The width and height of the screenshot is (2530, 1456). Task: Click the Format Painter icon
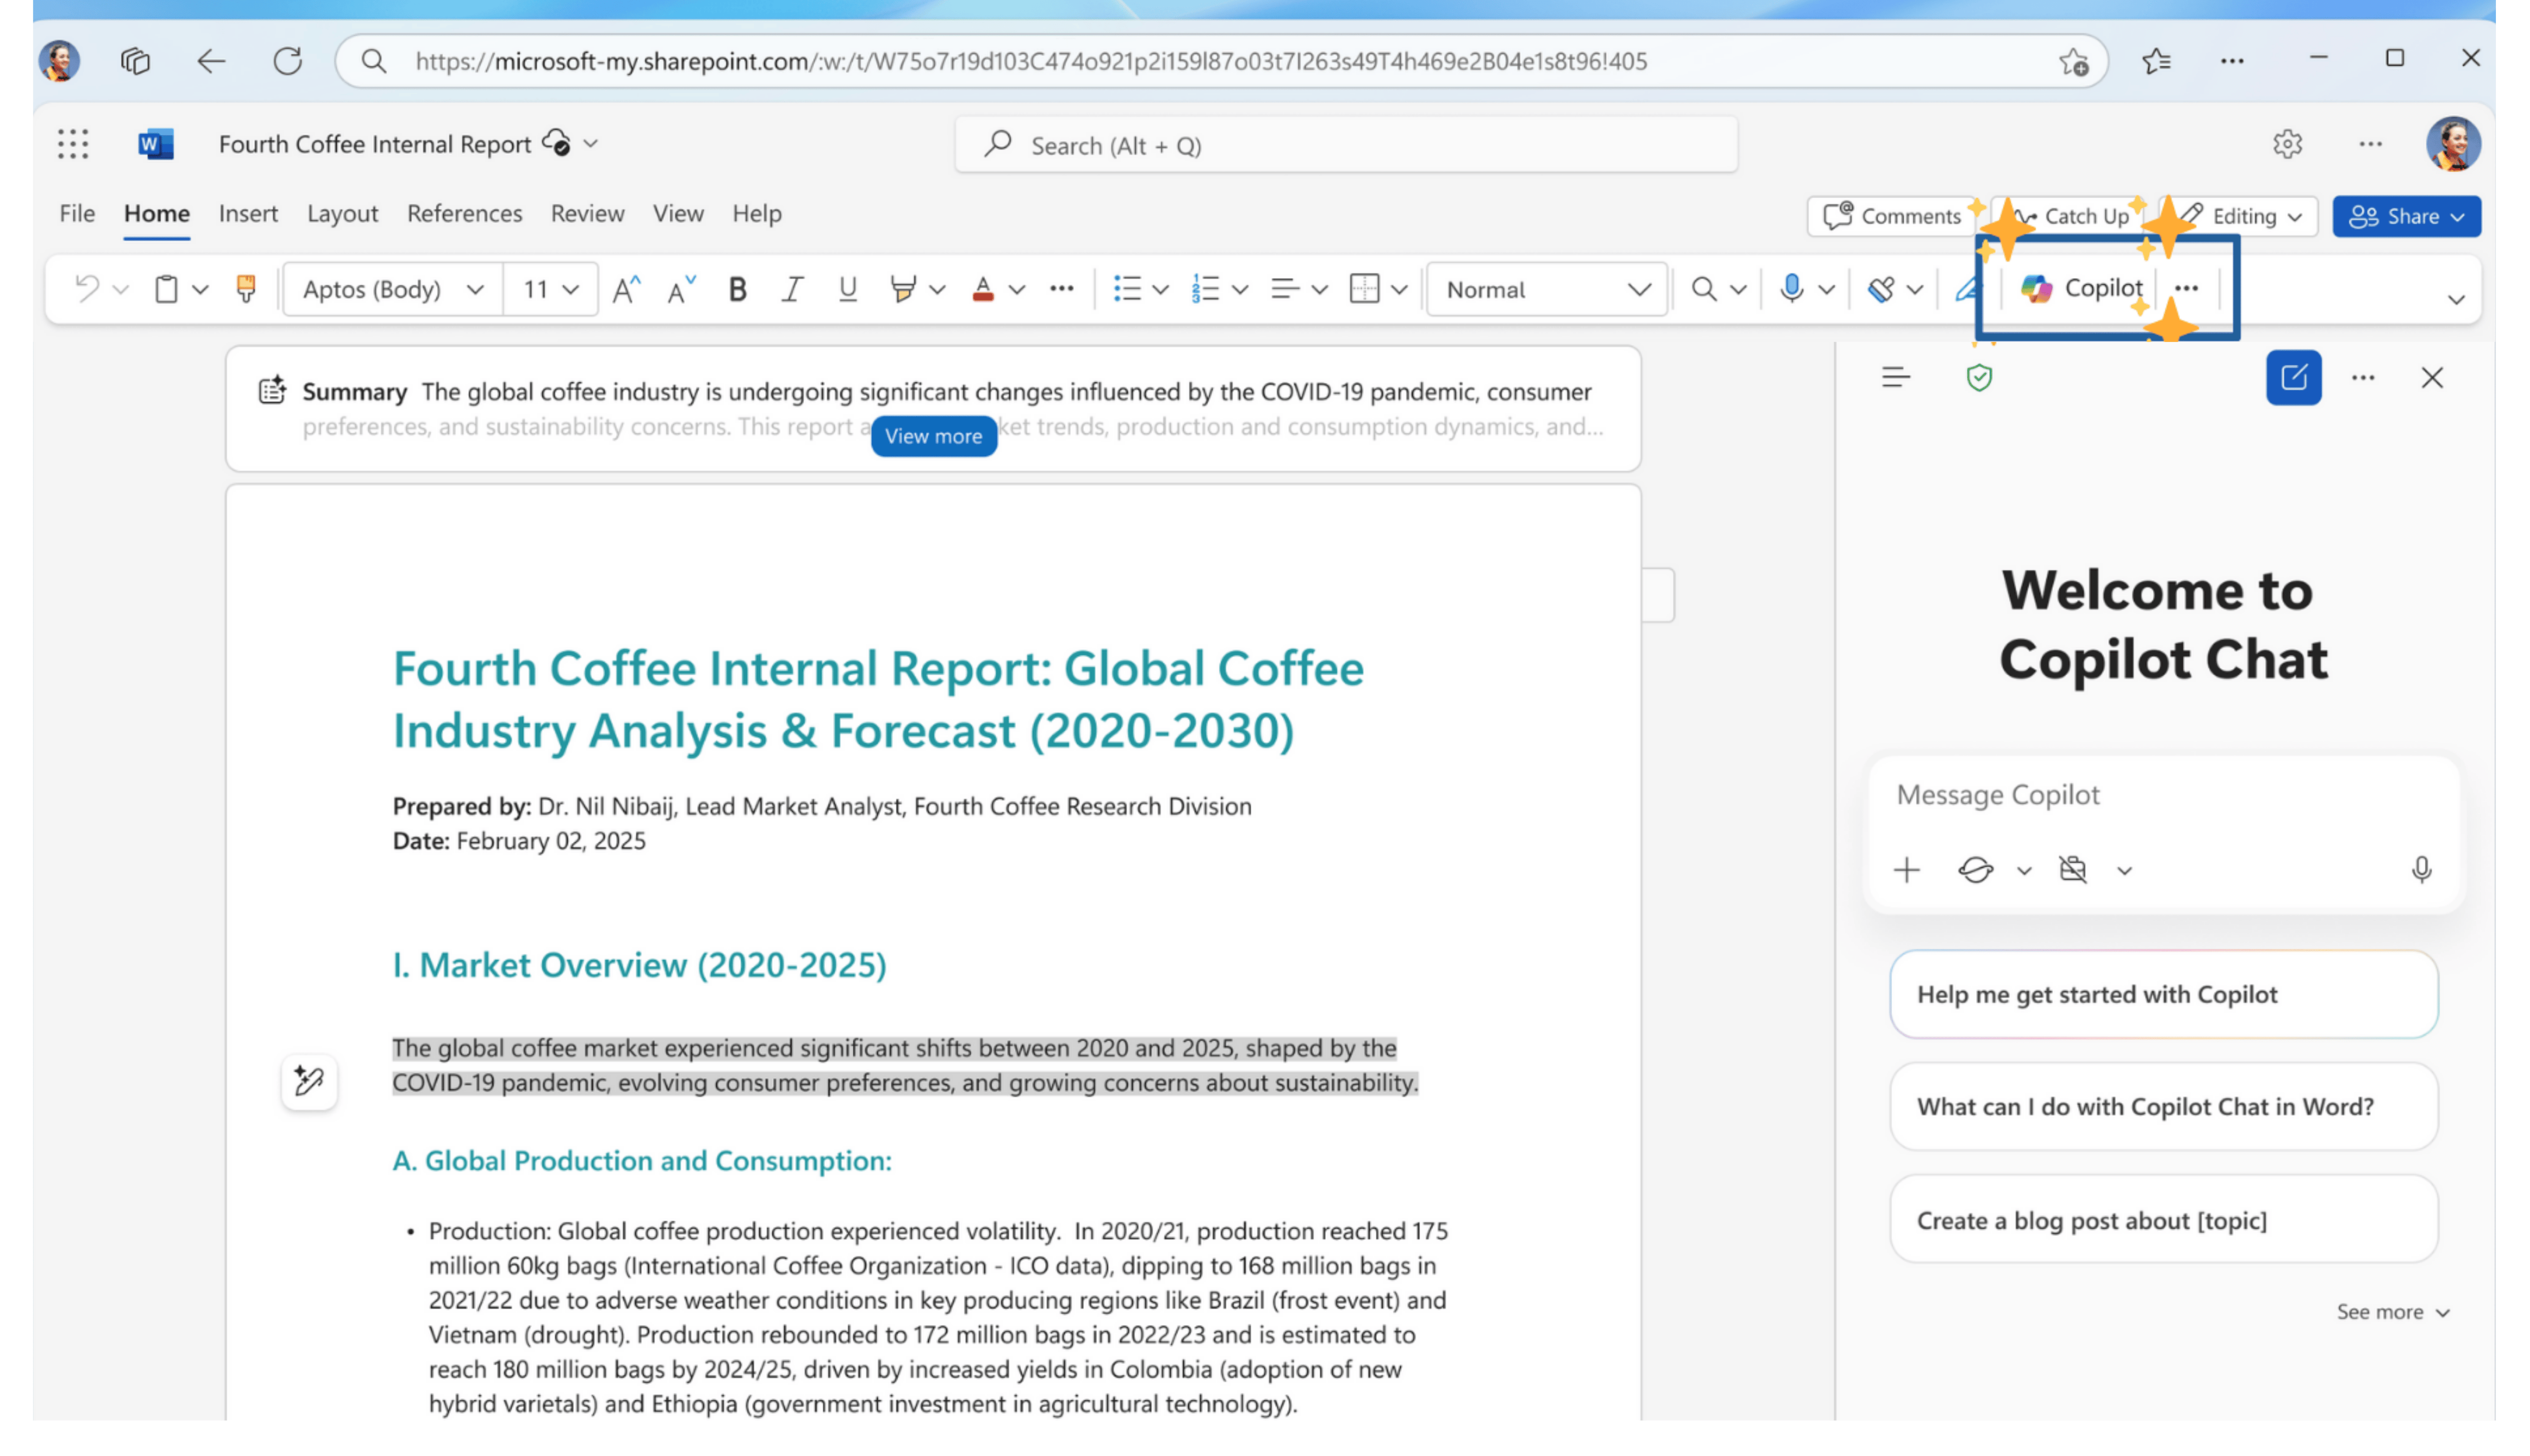click(x=245, y=289)
